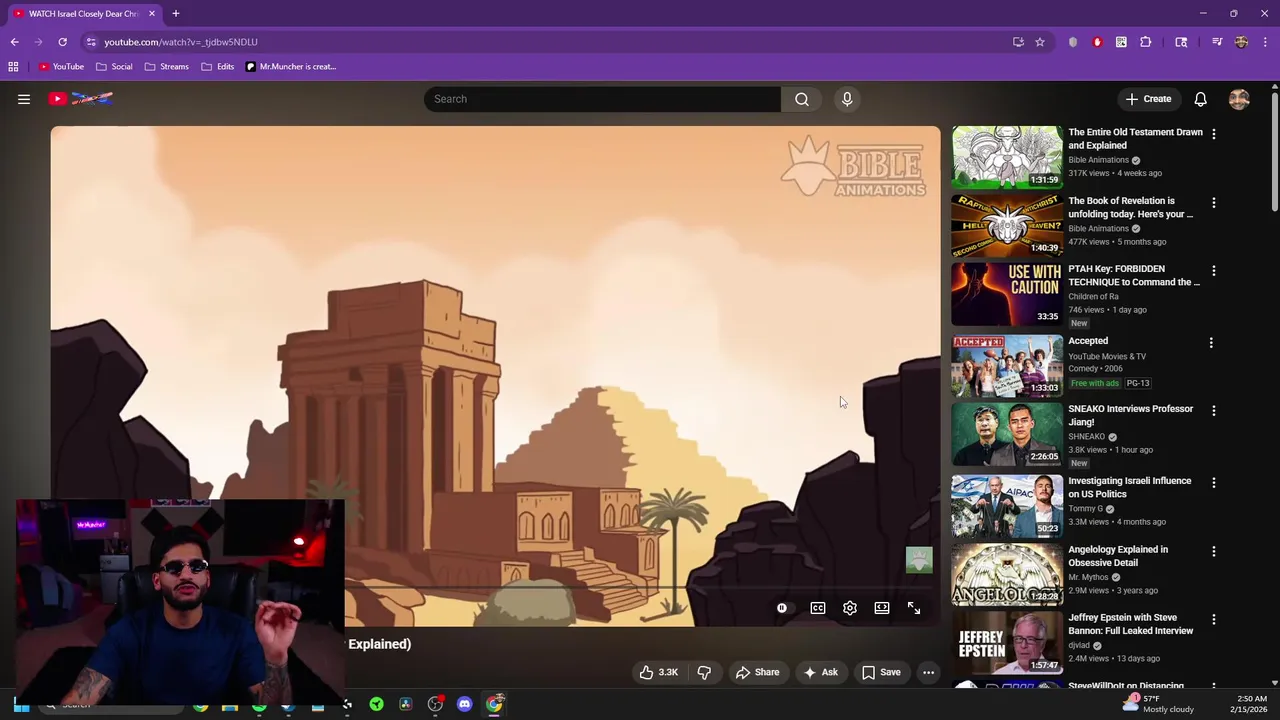
Task: Start voice search with the microphone icon
Action: (847, 99)
